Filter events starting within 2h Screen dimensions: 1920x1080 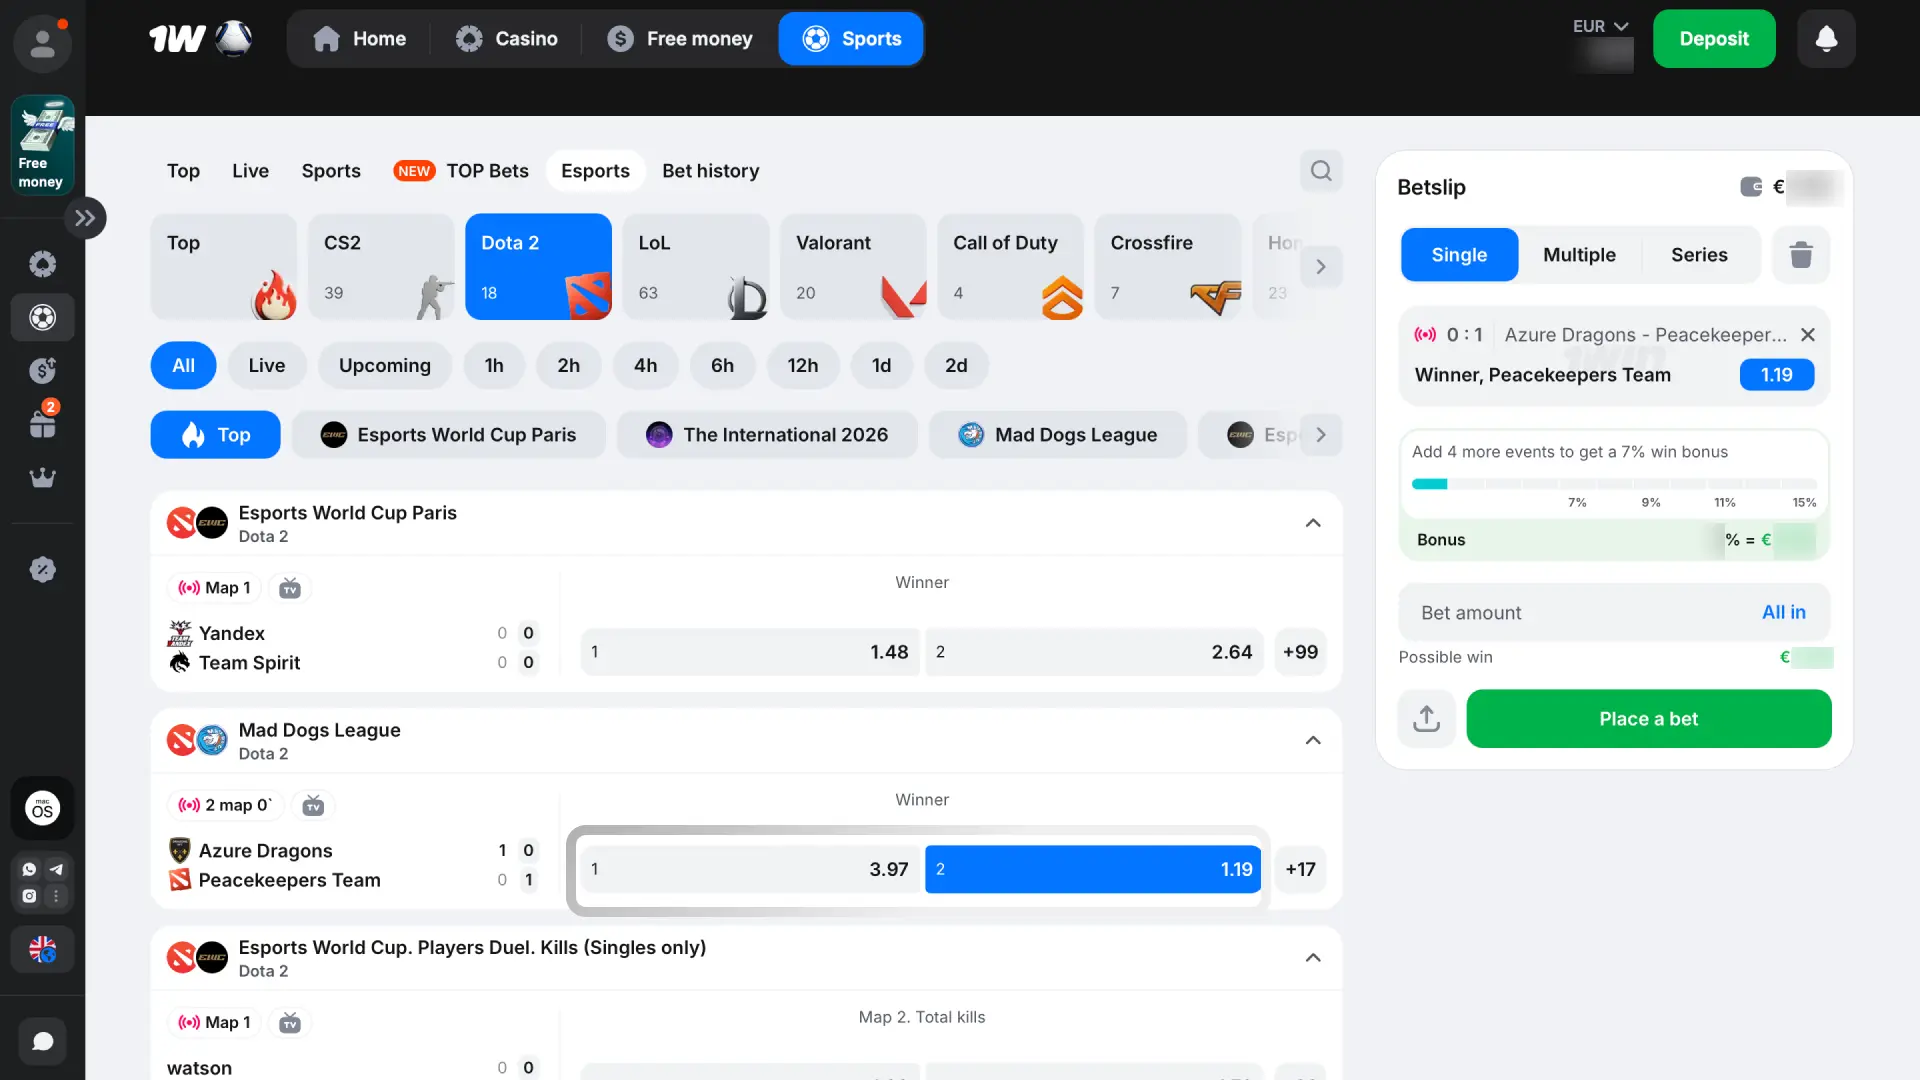569,366
